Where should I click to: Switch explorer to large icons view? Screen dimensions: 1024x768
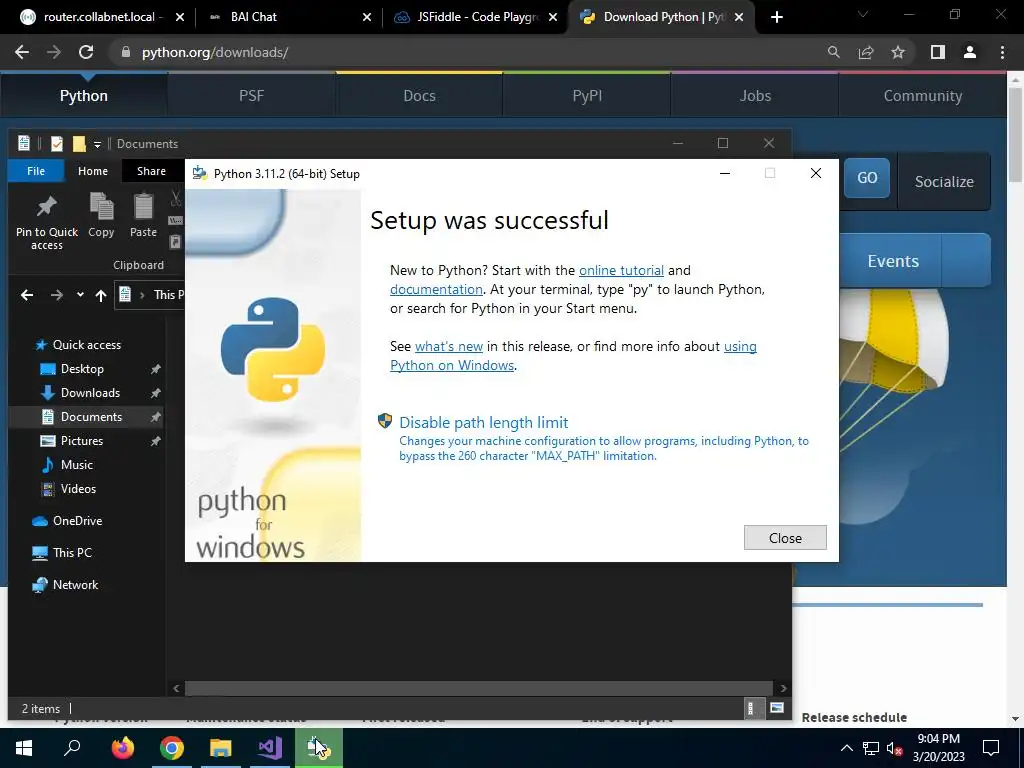point(776,708)
